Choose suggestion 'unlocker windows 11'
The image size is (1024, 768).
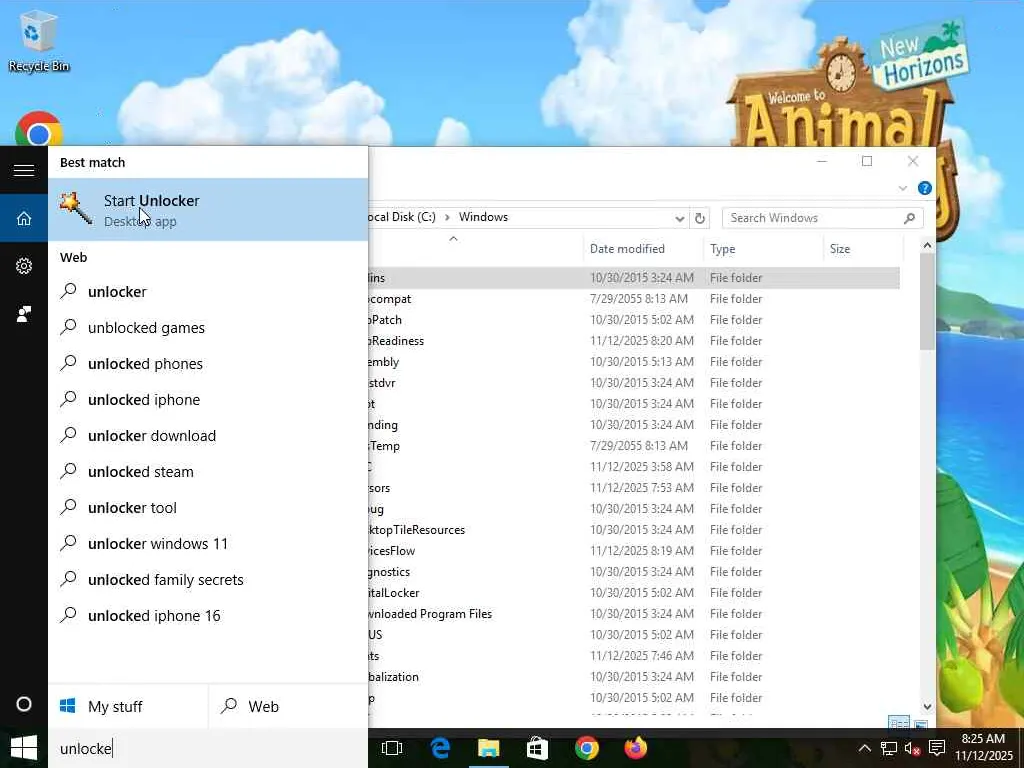click(208, 543)
